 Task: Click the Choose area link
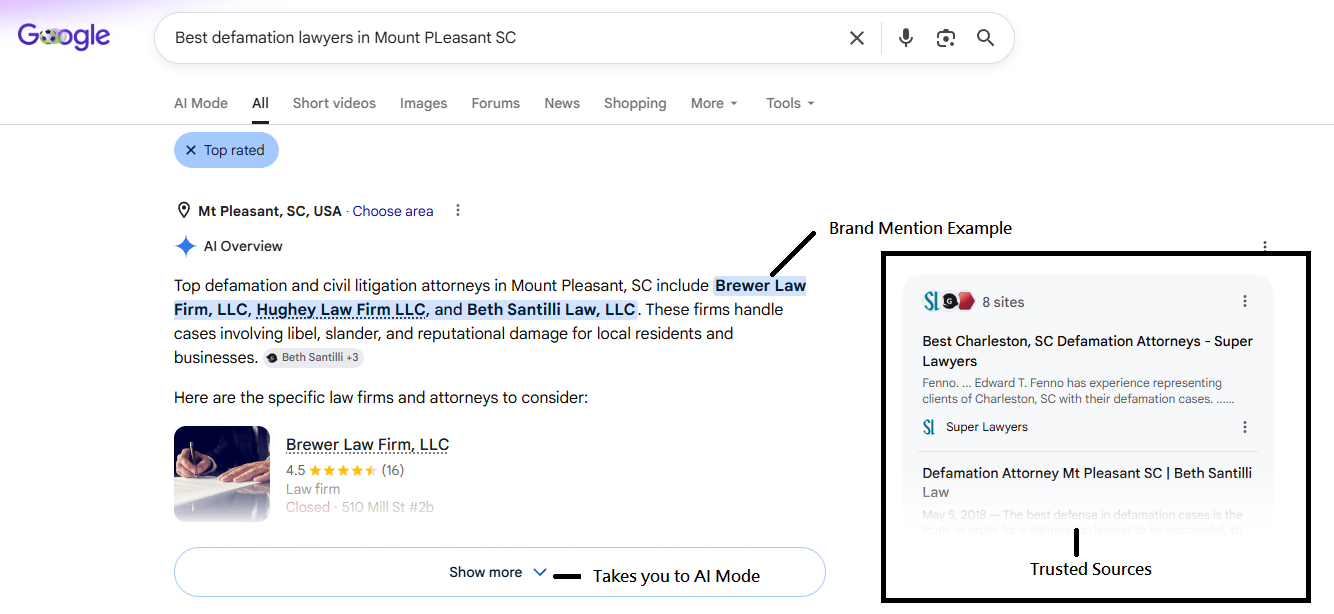pyautogui.click(x=393, y=211)
